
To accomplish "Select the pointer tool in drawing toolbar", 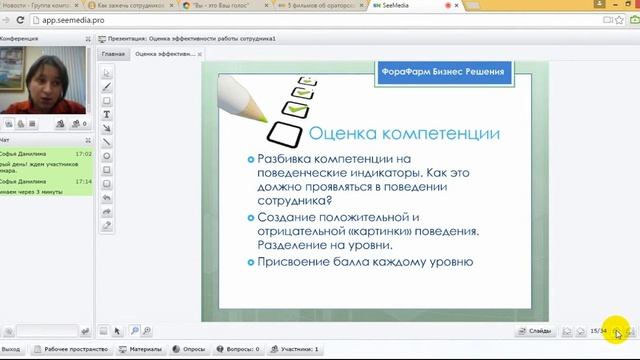I will pyautogui.click(x=107, y=73).
